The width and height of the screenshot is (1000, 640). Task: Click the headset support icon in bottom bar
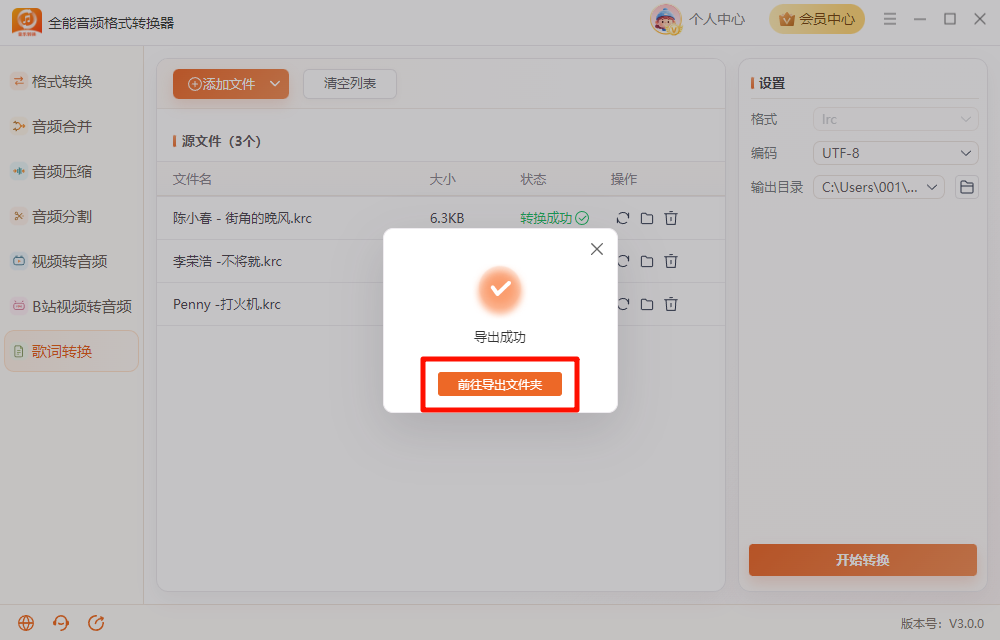tap(61, 623)
